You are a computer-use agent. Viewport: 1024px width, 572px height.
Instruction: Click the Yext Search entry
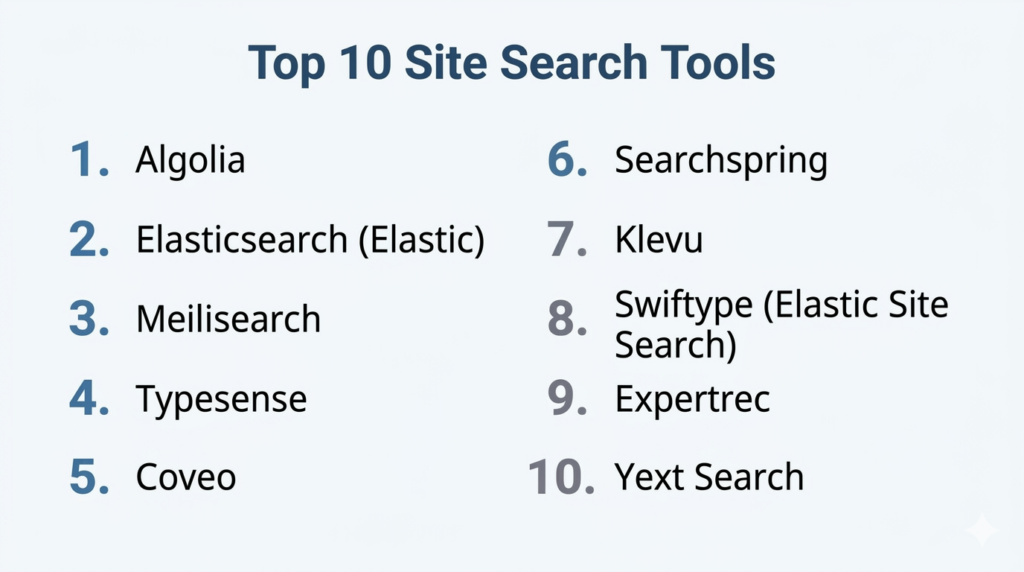[x=709, y=477]
